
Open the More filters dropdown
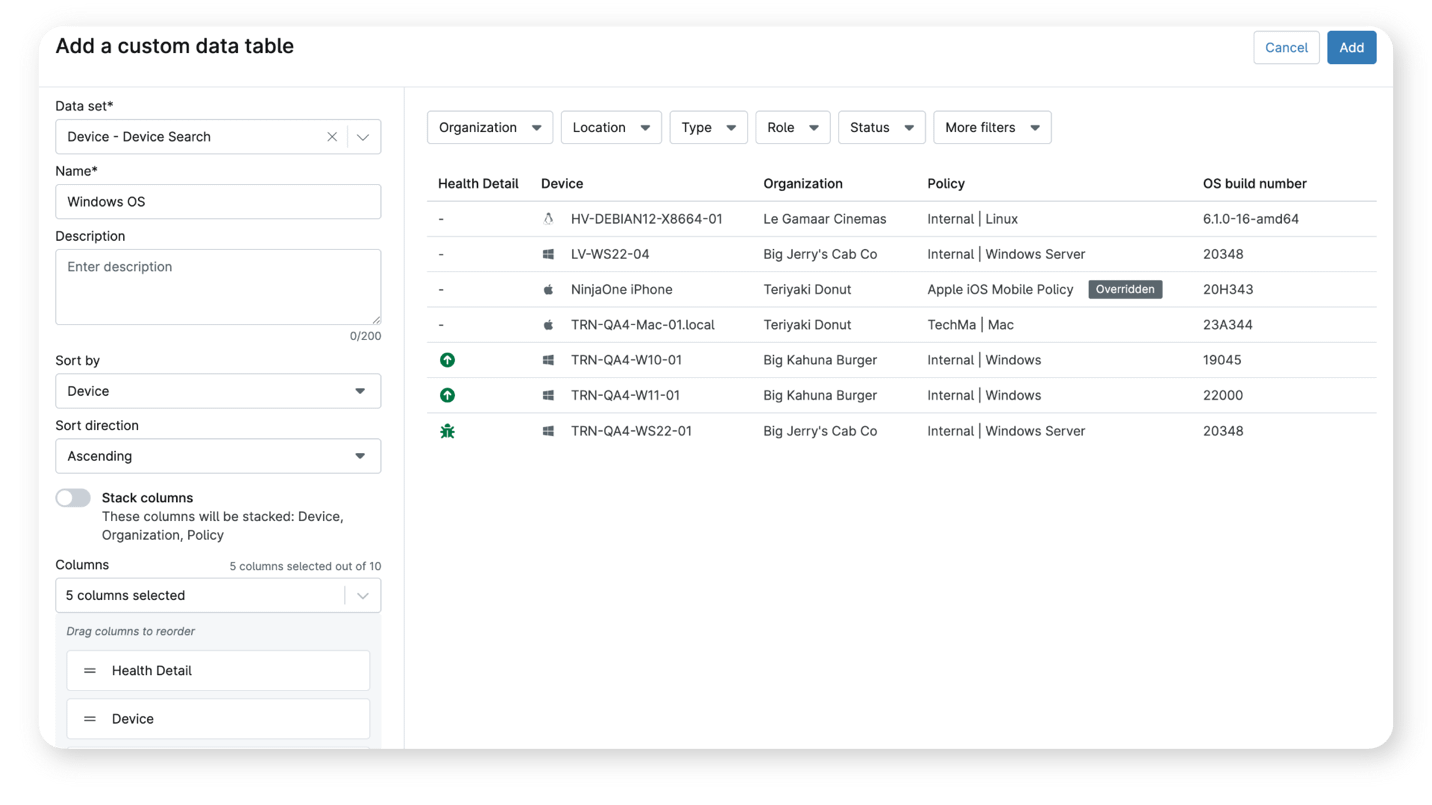click(992, 127)
